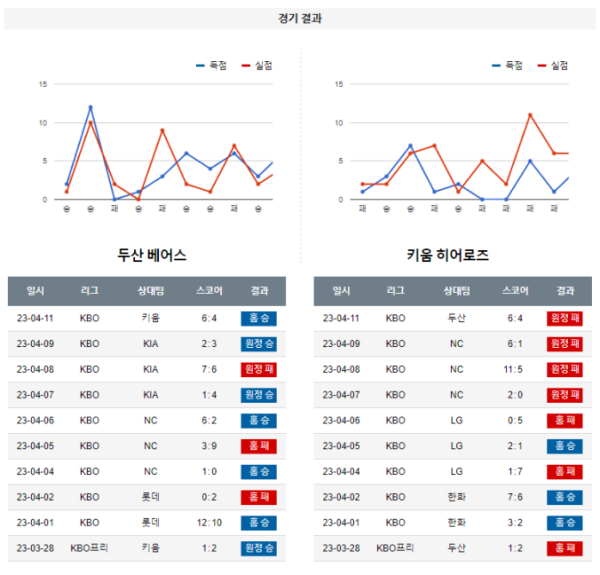Click KBO league cell for 23-04-04 in Doosan table

(x=90, y=472)
